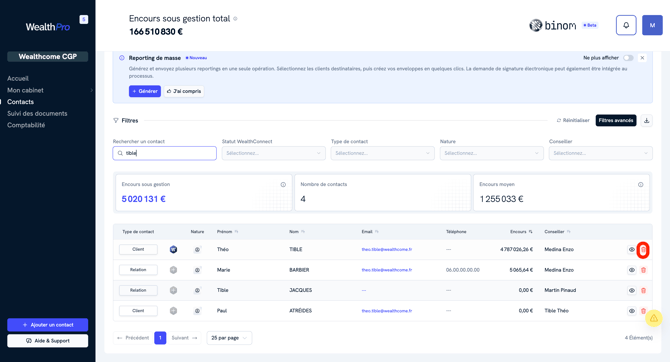The height and width of the screenshot is (362, 670).
Task: Open the email link in Paul ATRÉIDES row
Action: (x=387, y=311)
